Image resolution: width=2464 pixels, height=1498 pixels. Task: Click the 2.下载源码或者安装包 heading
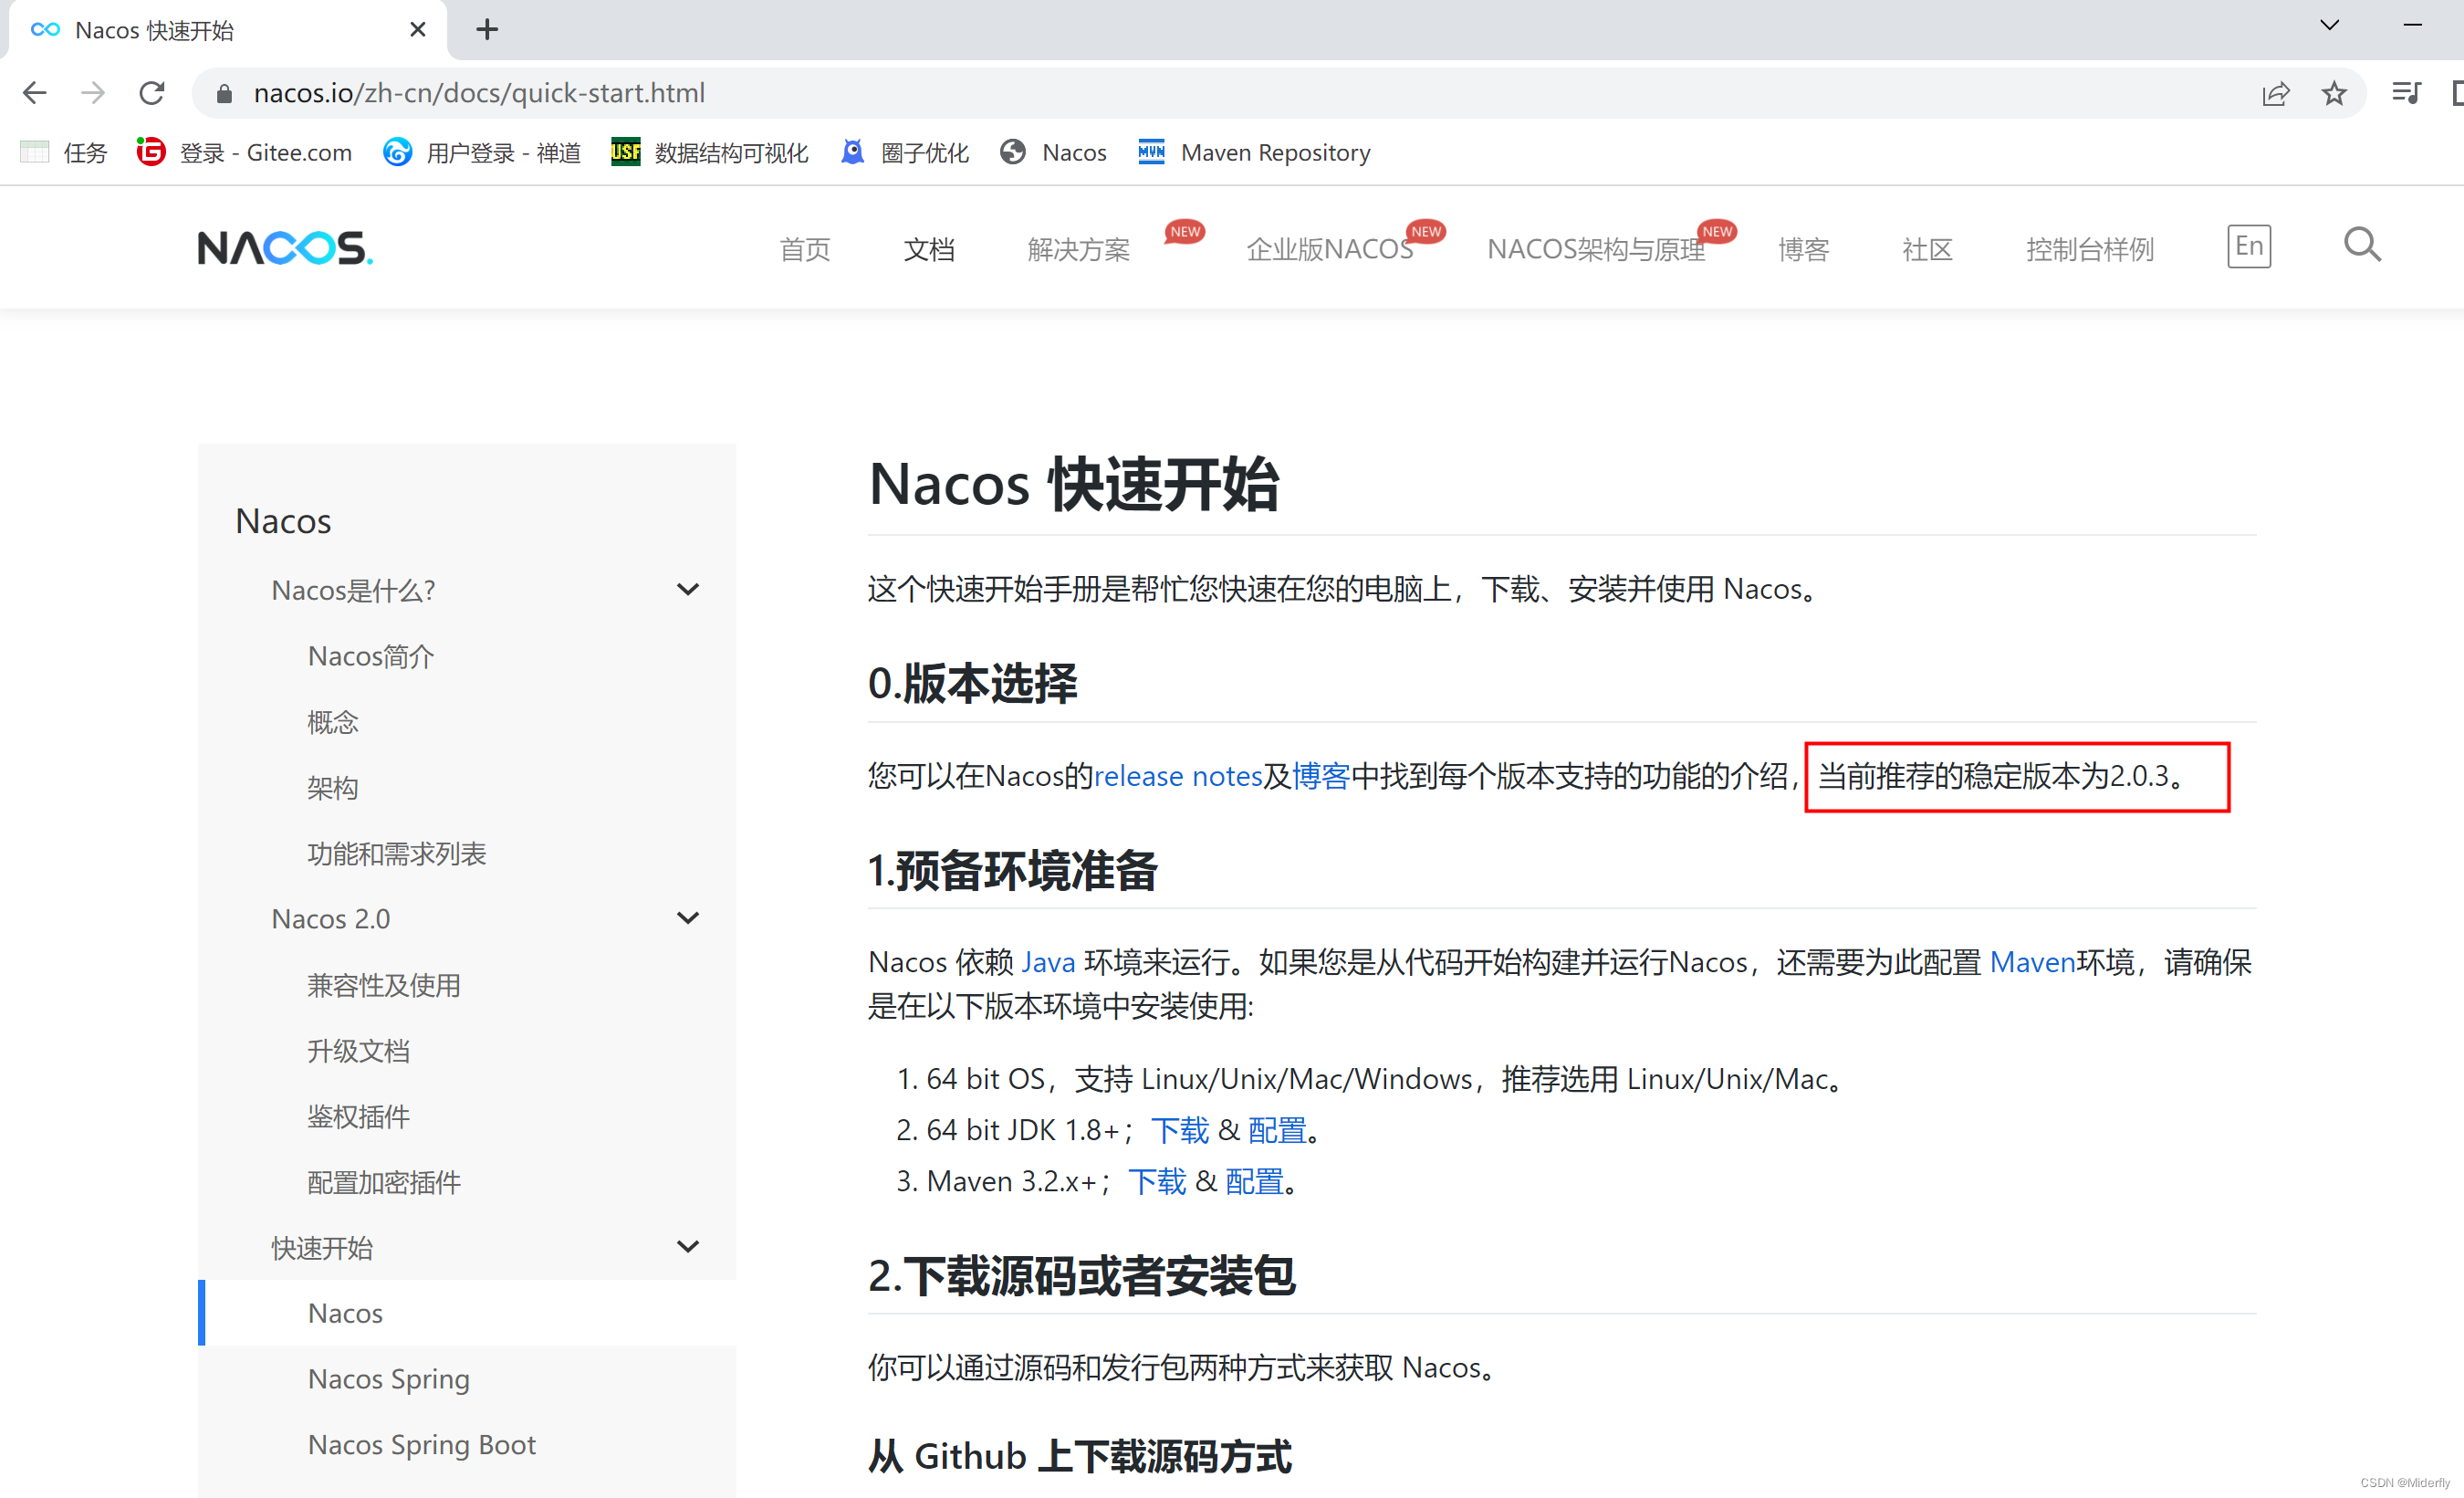pos(1082,1275)
